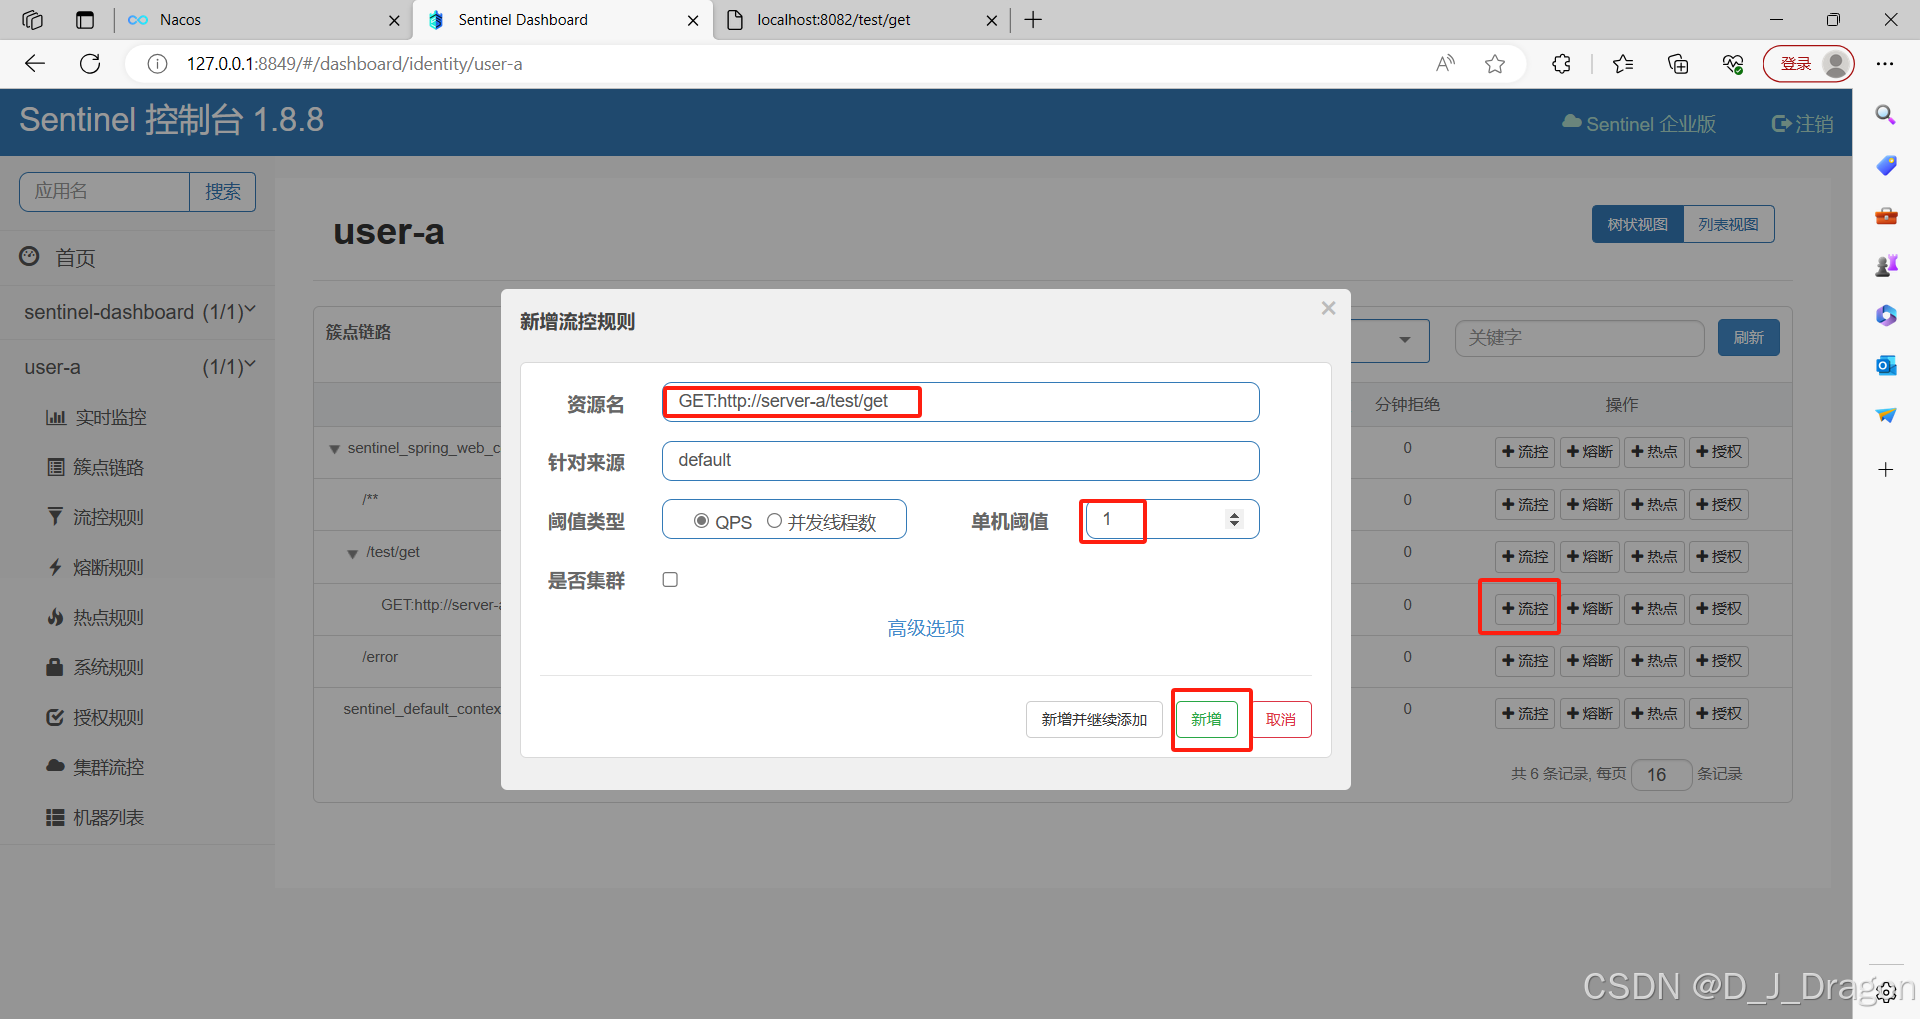Viewport: 1920px width, 1019px height.
Task: Click the 针对来源 input field
Action: (960, 461)
